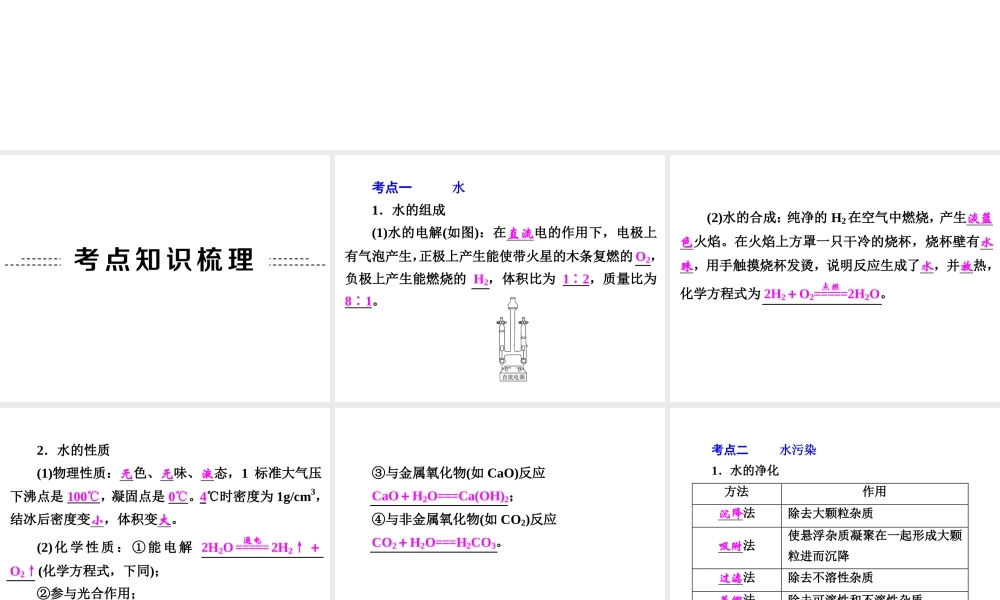Select the 过滤法 table cell
The height and width of the screenshot is (600, 1000).
click(x=737, y=578)
